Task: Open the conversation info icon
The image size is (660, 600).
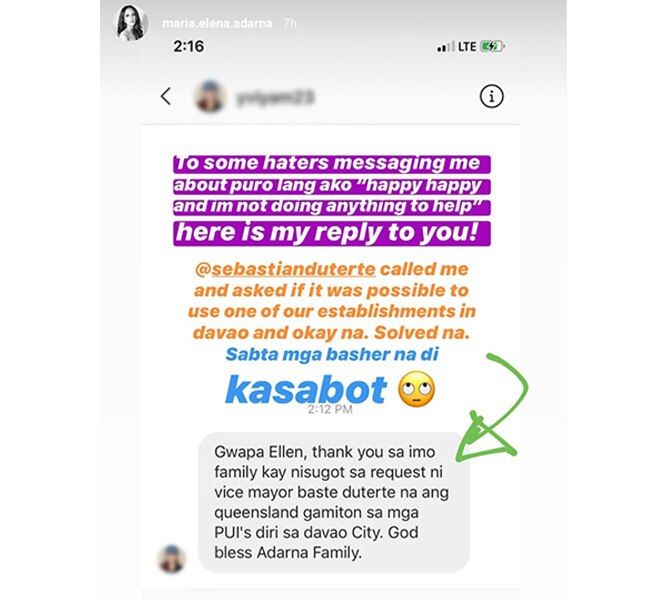Action: click(491, 96)
